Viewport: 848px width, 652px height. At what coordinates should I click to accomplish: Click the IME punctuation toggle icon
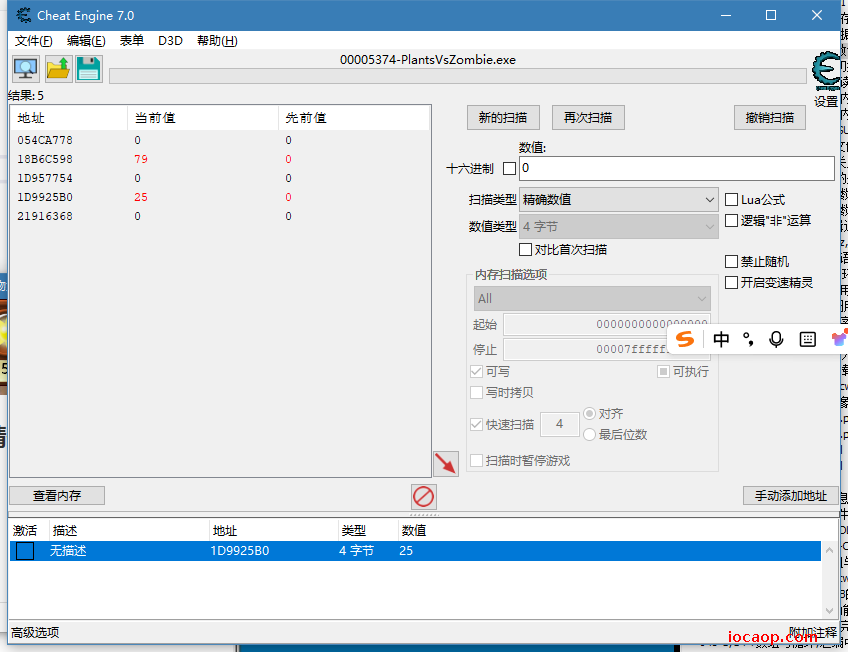point(748,339)
